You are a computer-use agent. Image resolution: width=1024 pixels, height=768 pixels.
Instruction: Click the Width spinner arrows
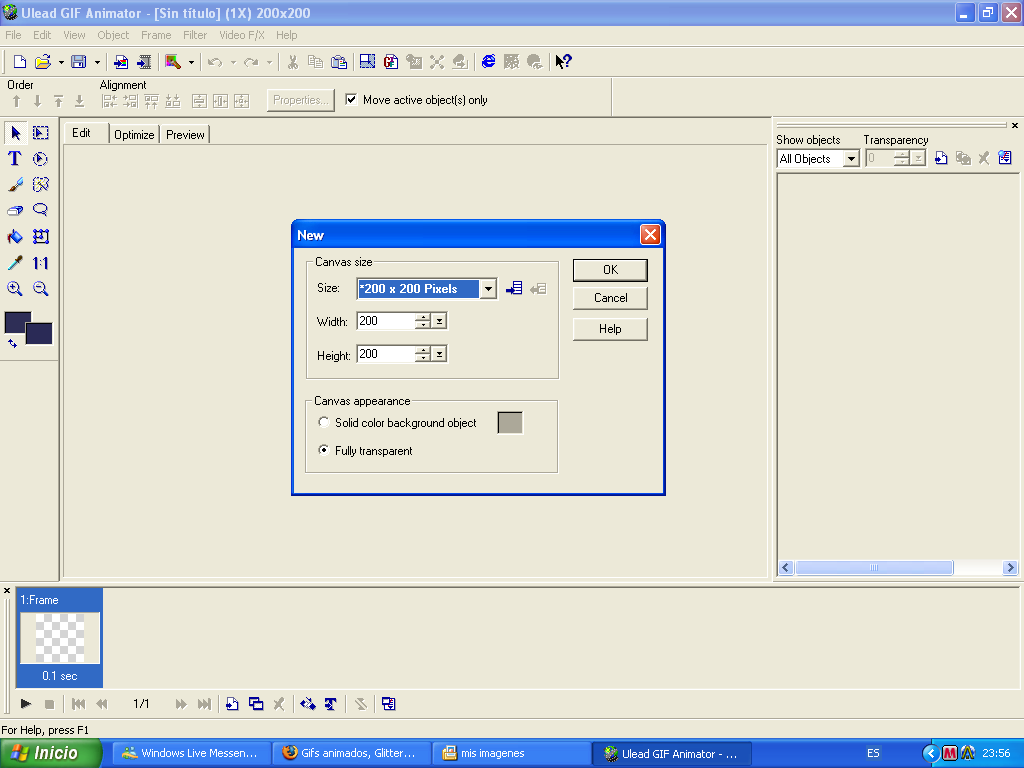coord(423,321)
